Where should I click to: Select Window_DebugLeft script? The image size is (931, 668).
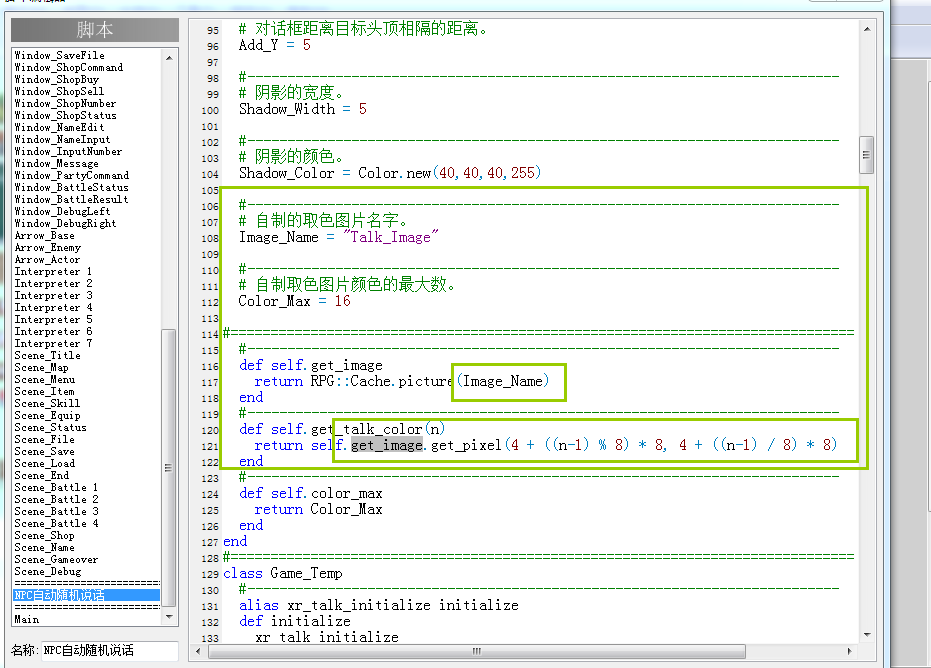[x=62, y=211]
